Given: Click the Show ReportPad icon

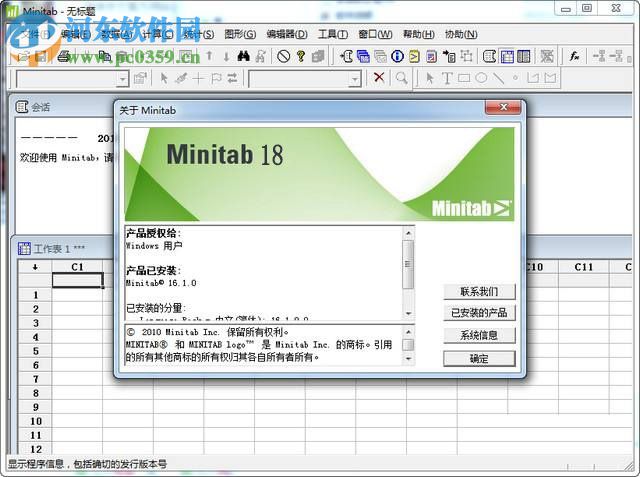Looking at the screenshot, I should pyautogui.click(x=431, y=56).
